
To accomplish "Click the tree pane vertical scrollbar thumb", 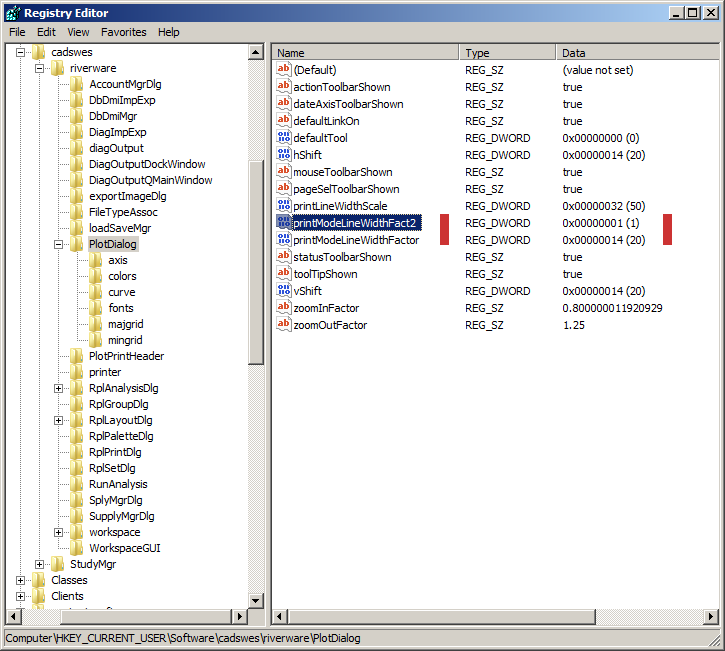I will (256, 263).
